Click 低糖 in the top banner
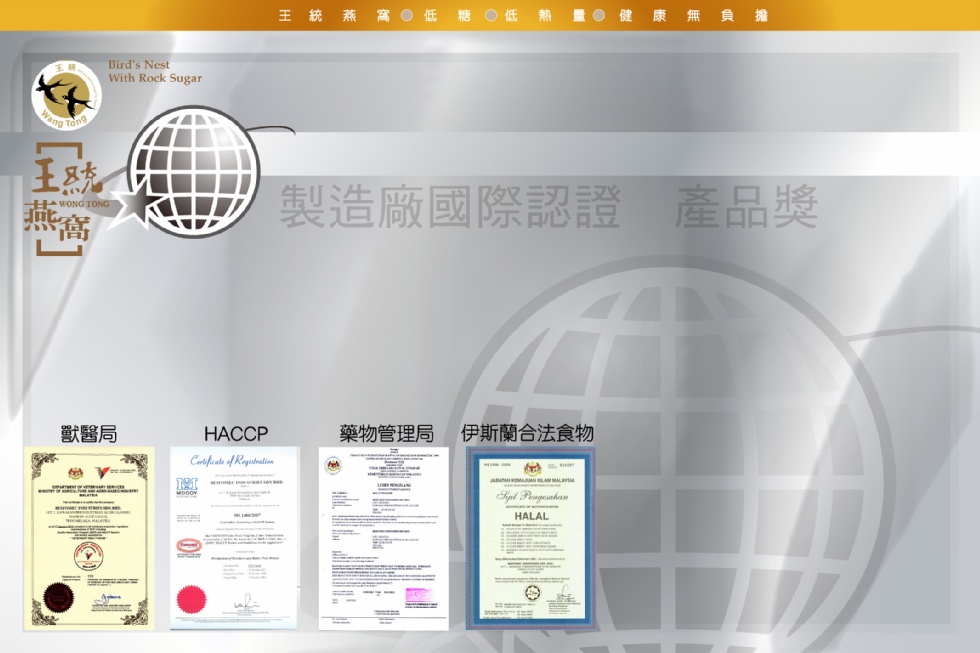The height and width of the screenshot is (653, 980). [447, 16]
